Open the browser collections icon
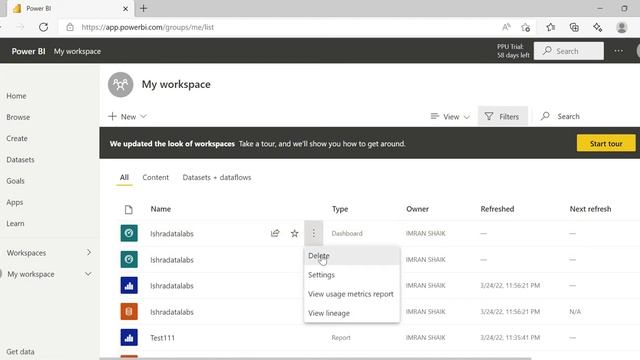The height and width of the screenshot is (360, 640). point(574,27)
